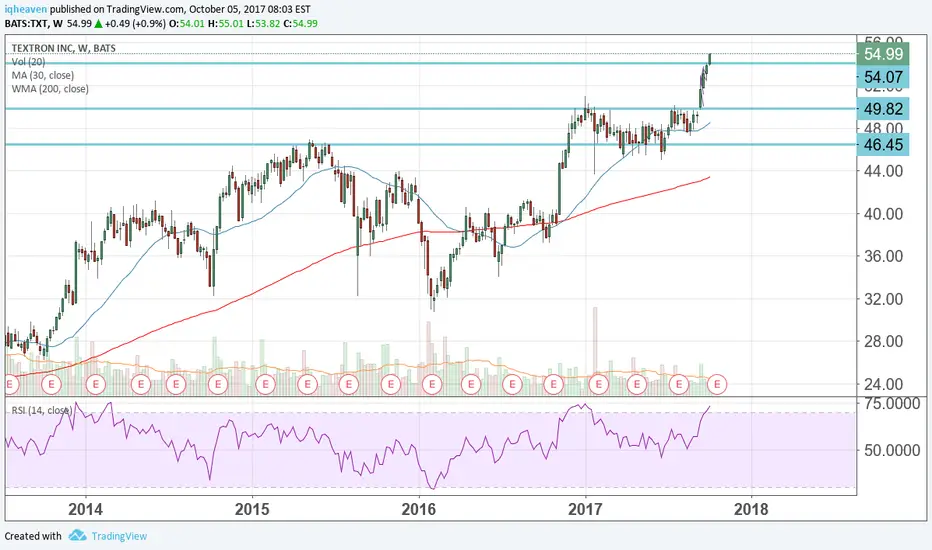This screenshot has width=932, height=550.
Task: Click the WMA (200, close) indicator label
Action: (50, 89)
